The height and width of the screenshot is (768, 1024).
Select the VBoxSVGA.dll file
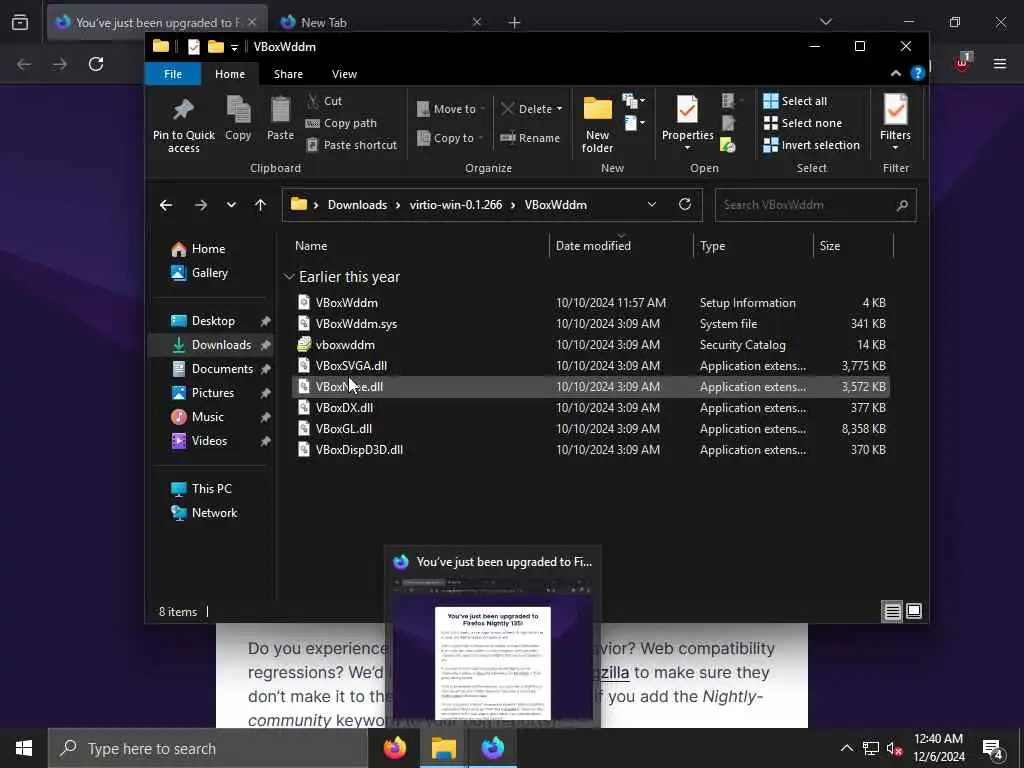point(590,366)
